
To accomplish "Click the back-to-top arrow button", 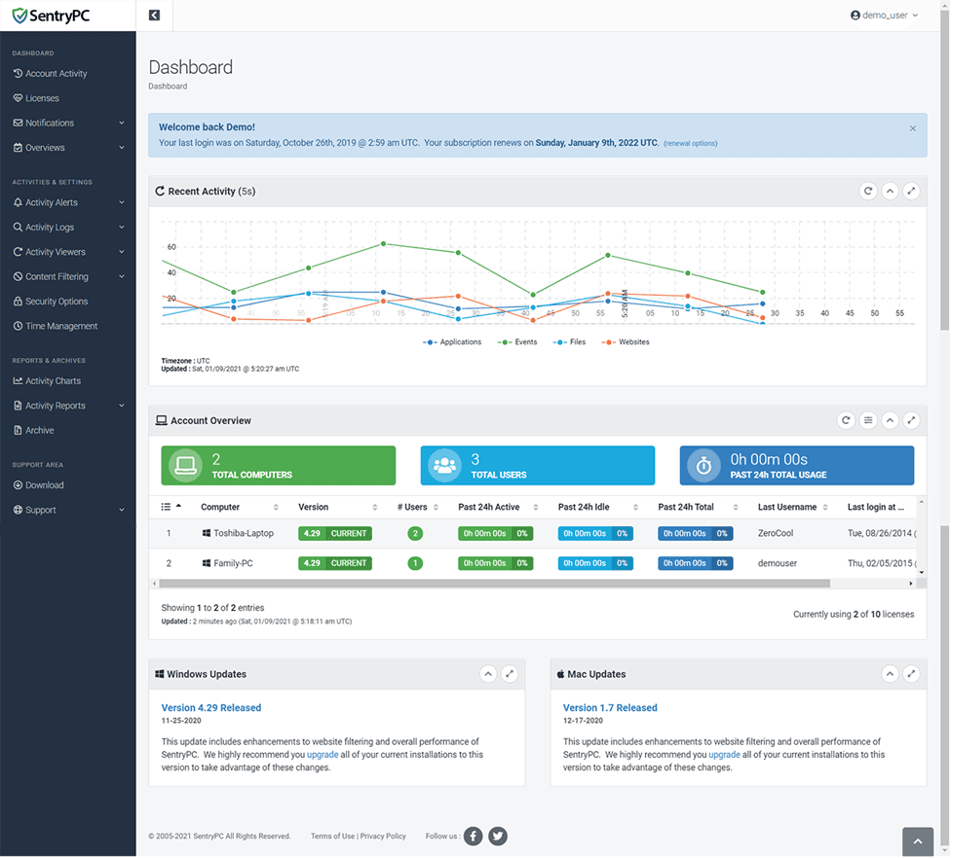I will 916,842.
